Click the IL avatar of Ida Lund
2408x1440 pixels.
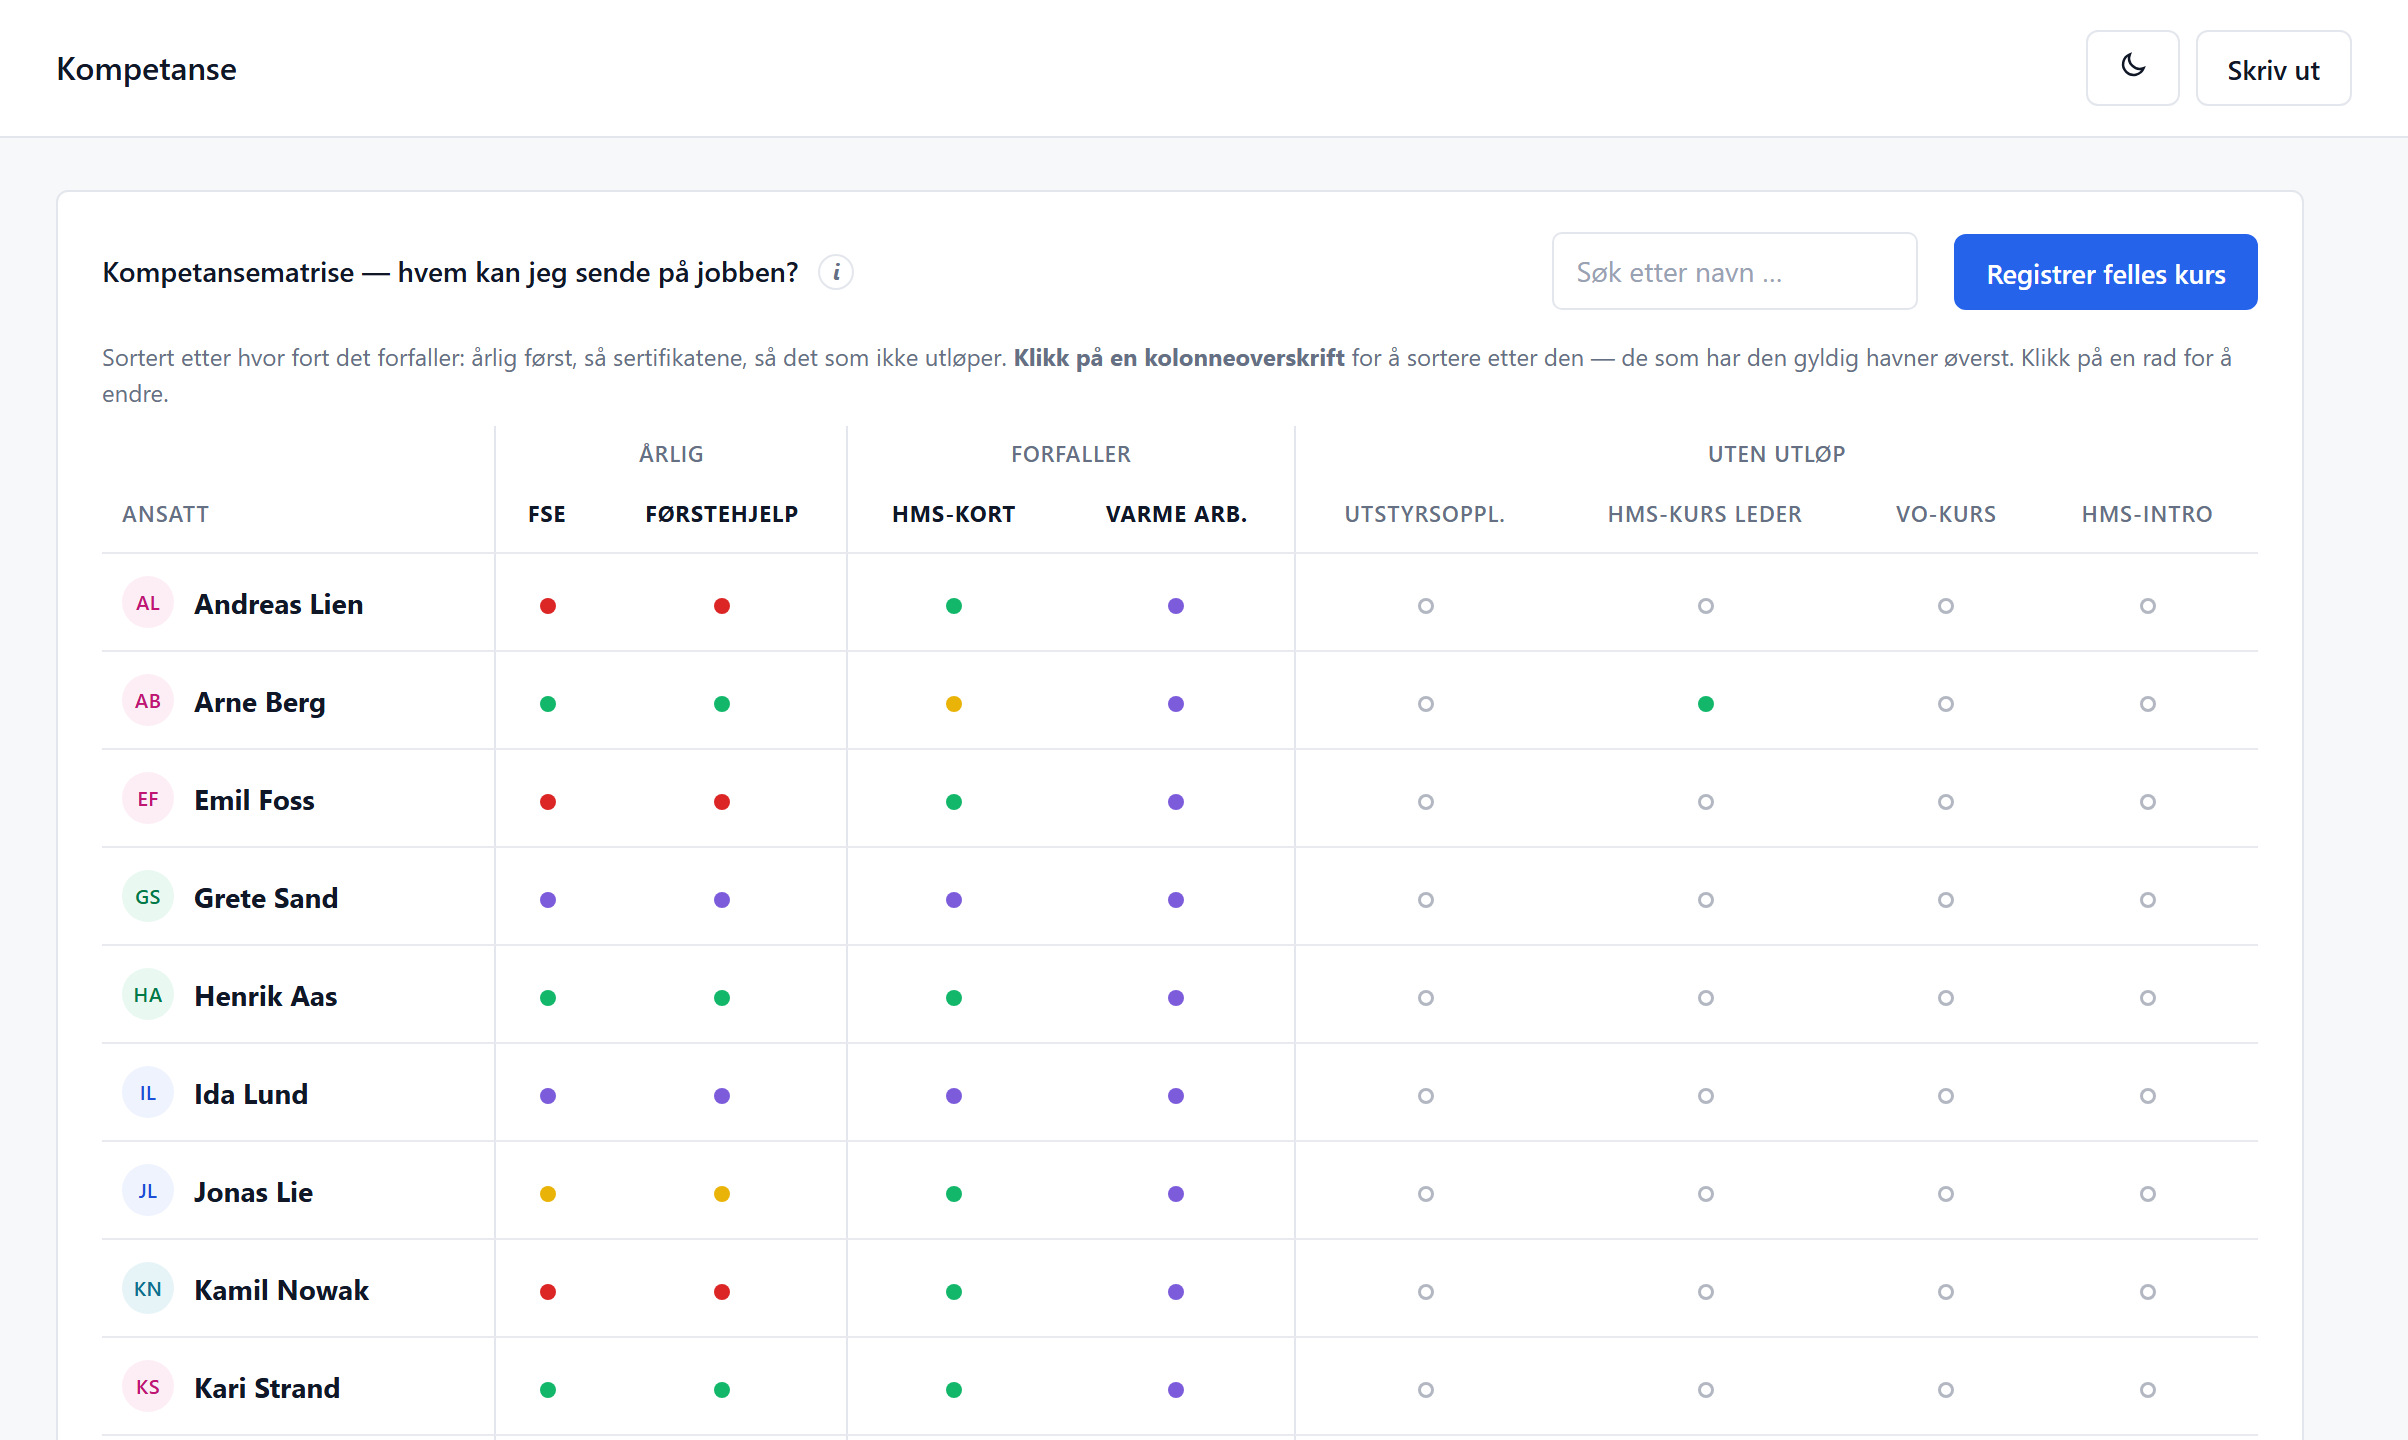tap(148, 1093)
